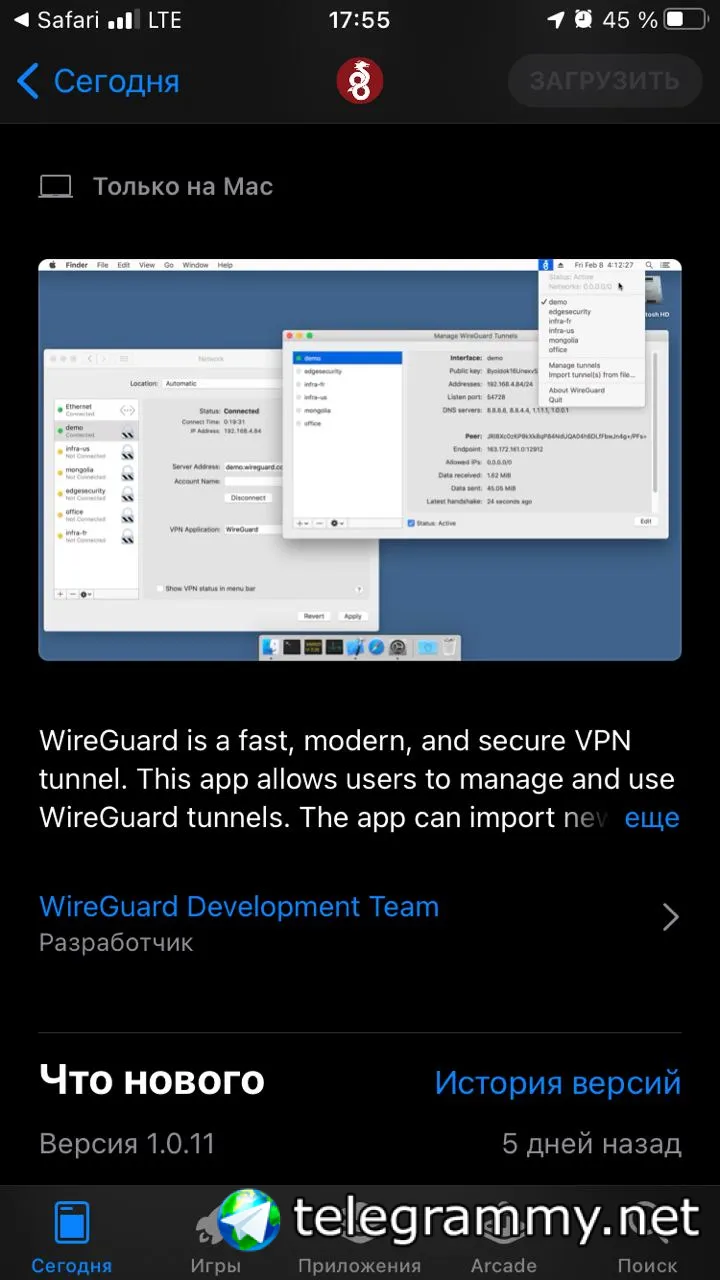
Task: Switch to the Arcade tab
Action: 504,1236
